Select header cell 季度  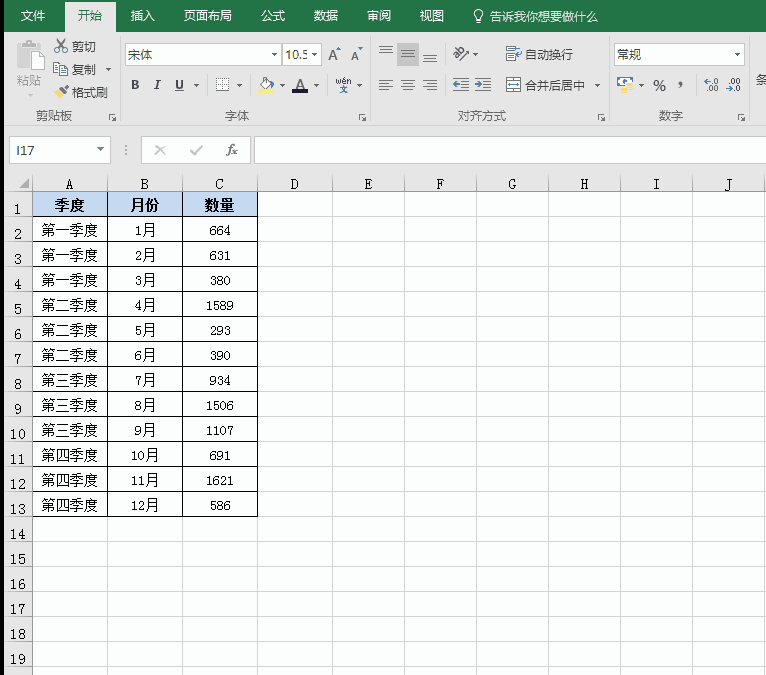[70, 205]
